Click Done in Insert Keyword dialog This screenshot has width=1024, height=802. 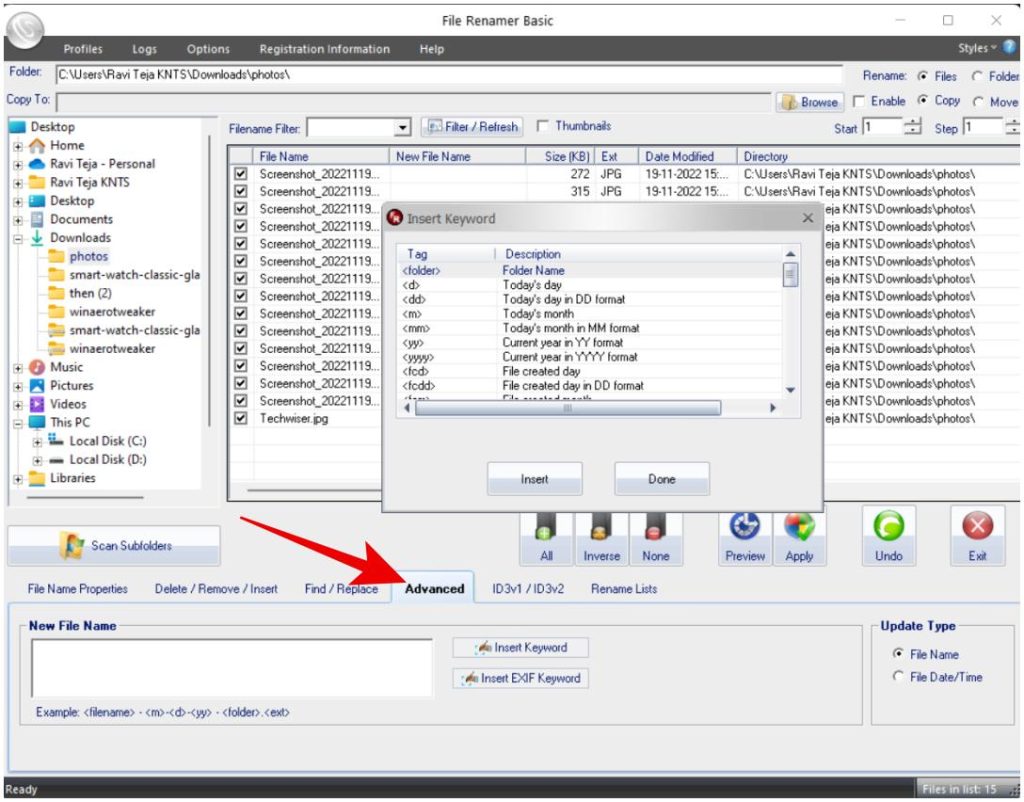point(662,479)
